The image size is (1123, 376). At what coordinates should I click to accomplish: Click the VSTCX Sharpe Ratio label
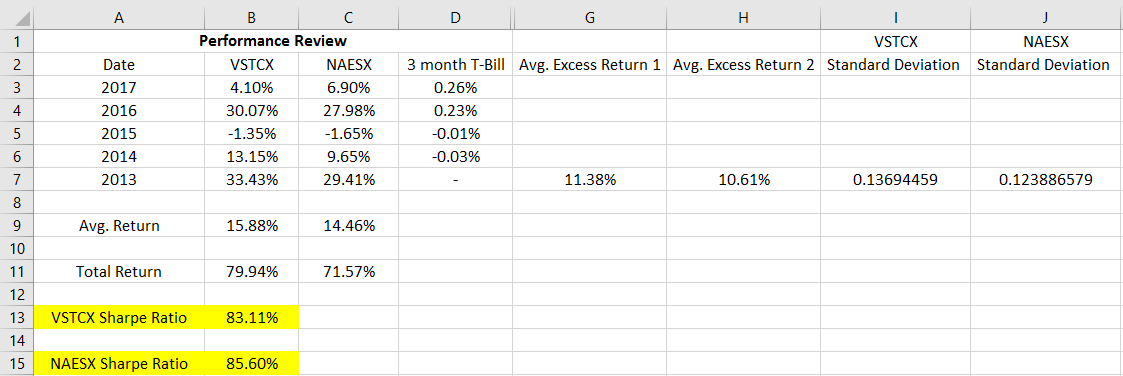119,318
